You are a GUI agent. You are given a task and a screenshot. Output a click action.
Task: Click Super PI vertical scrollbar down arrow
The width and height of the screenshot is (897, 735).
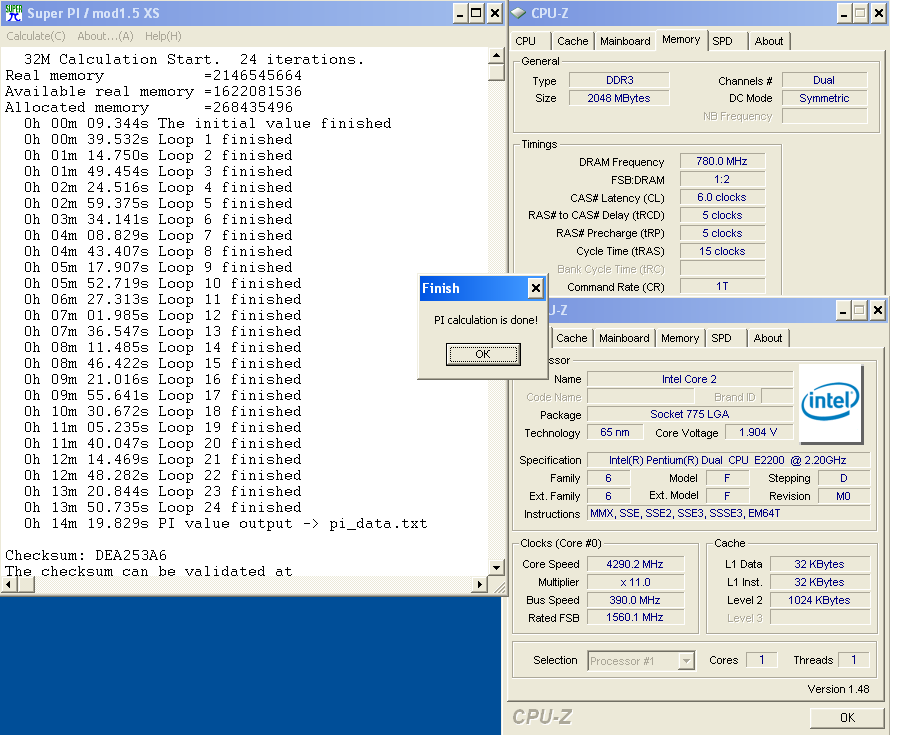point(496,568)
